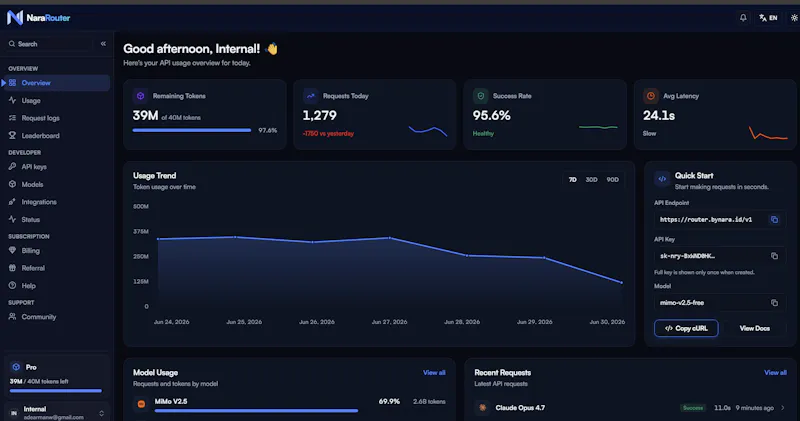Click the Quick Start code icon
The width and height of the screenshot is (800, 421).
[x=662, y=179]
